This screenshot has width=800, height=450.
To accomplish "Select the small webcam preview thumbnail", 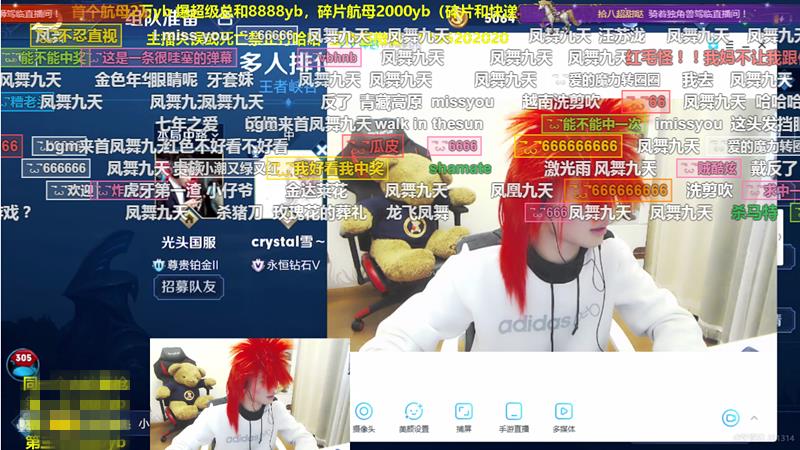I will coord(249,393).
